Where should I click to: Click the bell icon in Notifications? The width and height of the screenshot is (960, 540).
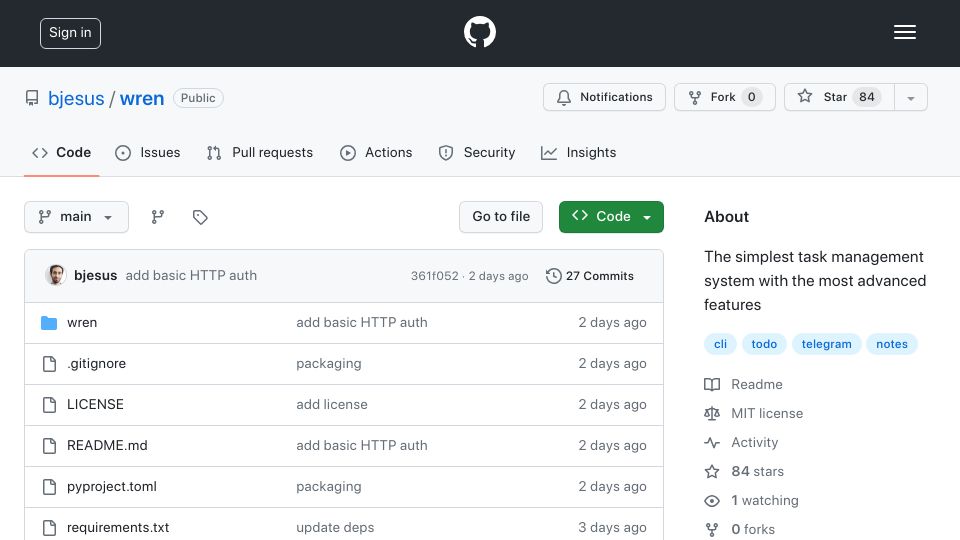click(564, 97)
